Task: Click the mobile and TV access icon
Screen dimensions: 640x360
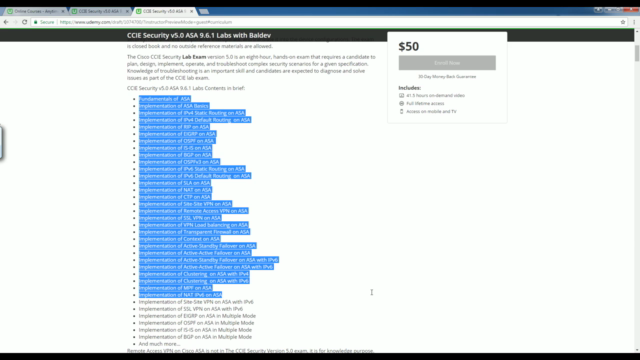Action: (x=401, y=111)
